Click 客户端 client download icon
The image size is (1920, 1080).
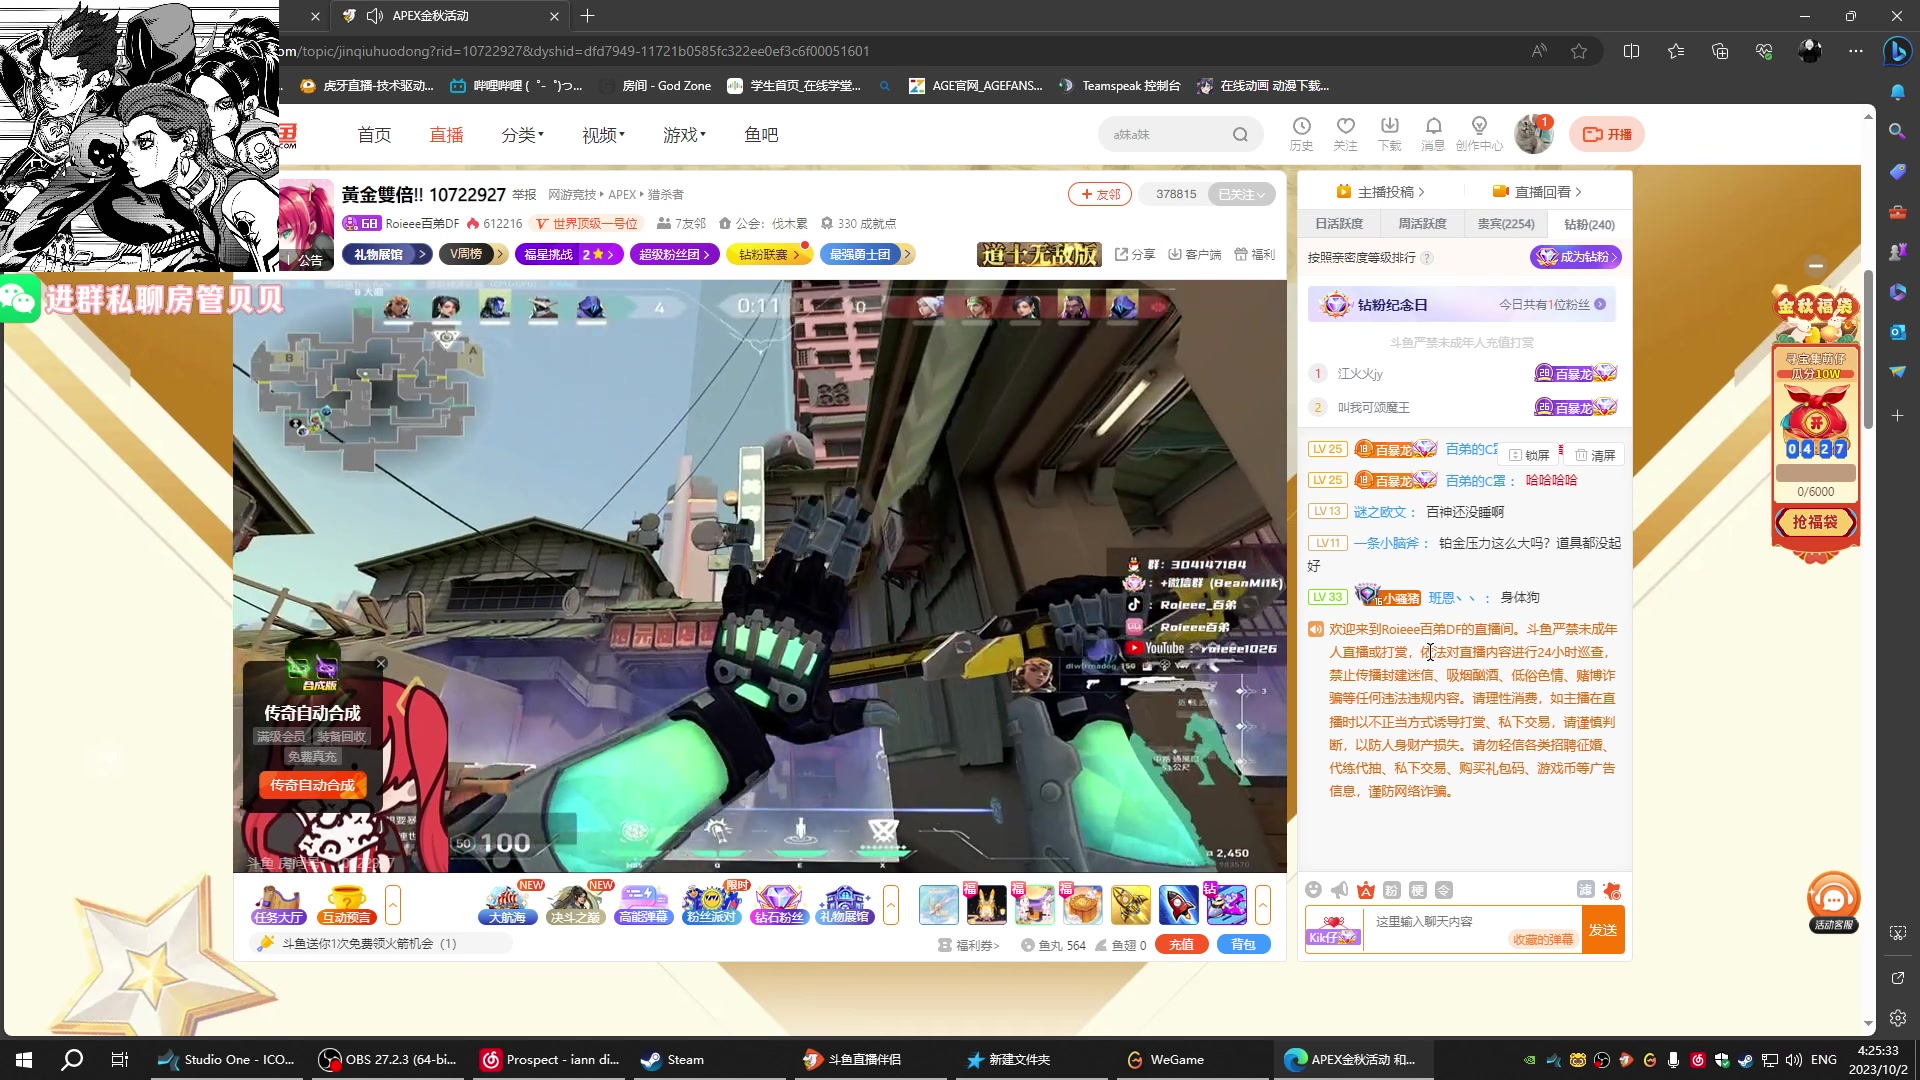(x=1195, y=255)
